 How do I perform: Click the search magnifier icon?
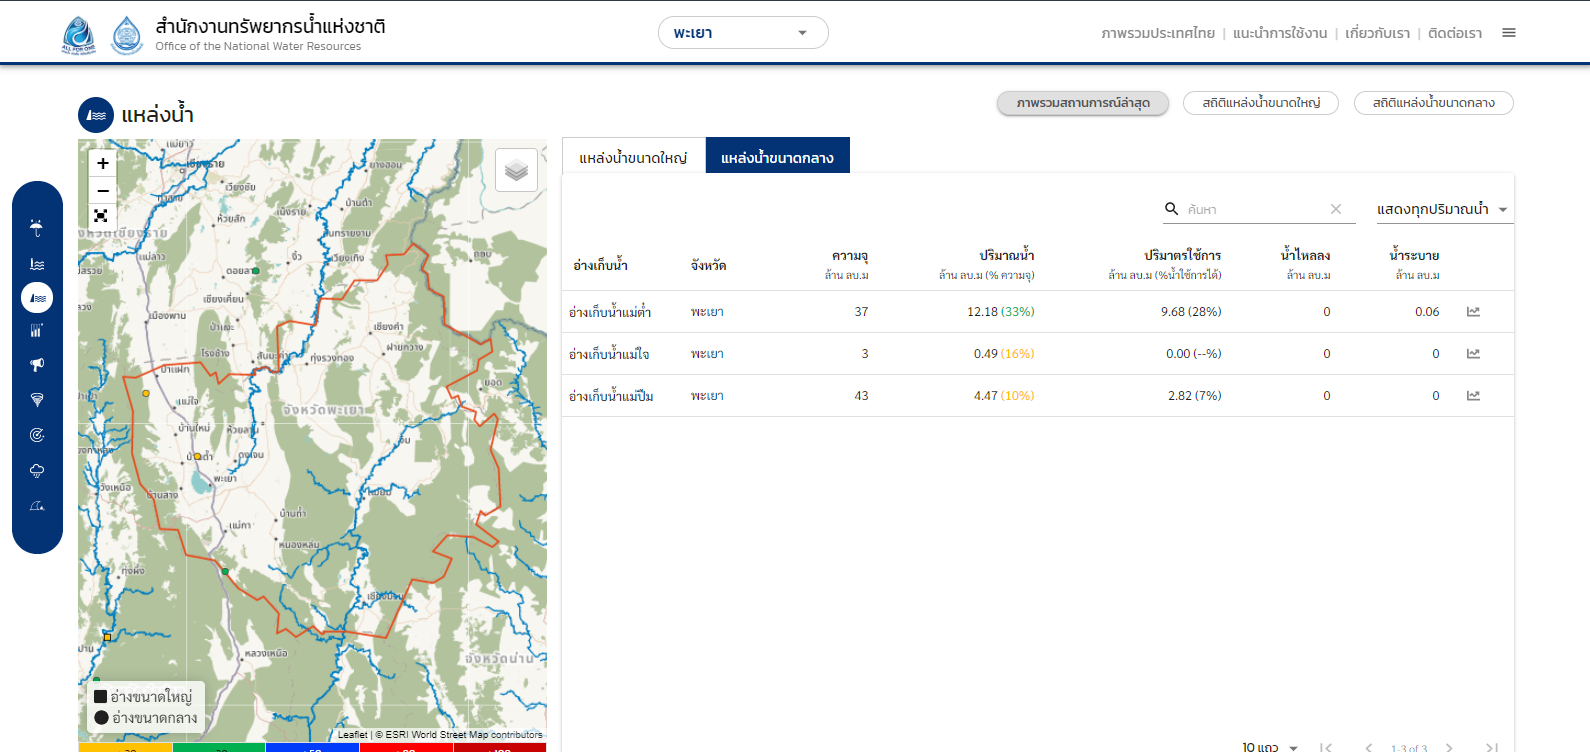(x=1171, y=209)
